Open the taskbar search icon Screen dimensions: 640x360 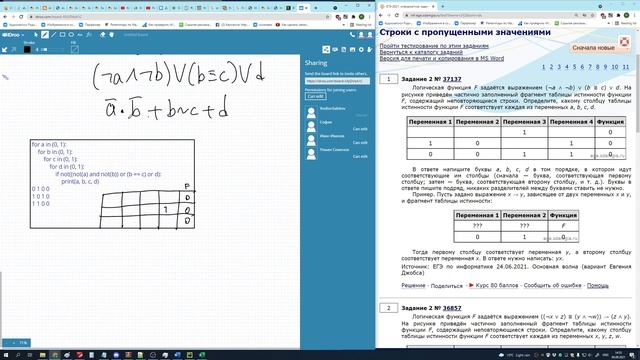[x=18, y=355]
